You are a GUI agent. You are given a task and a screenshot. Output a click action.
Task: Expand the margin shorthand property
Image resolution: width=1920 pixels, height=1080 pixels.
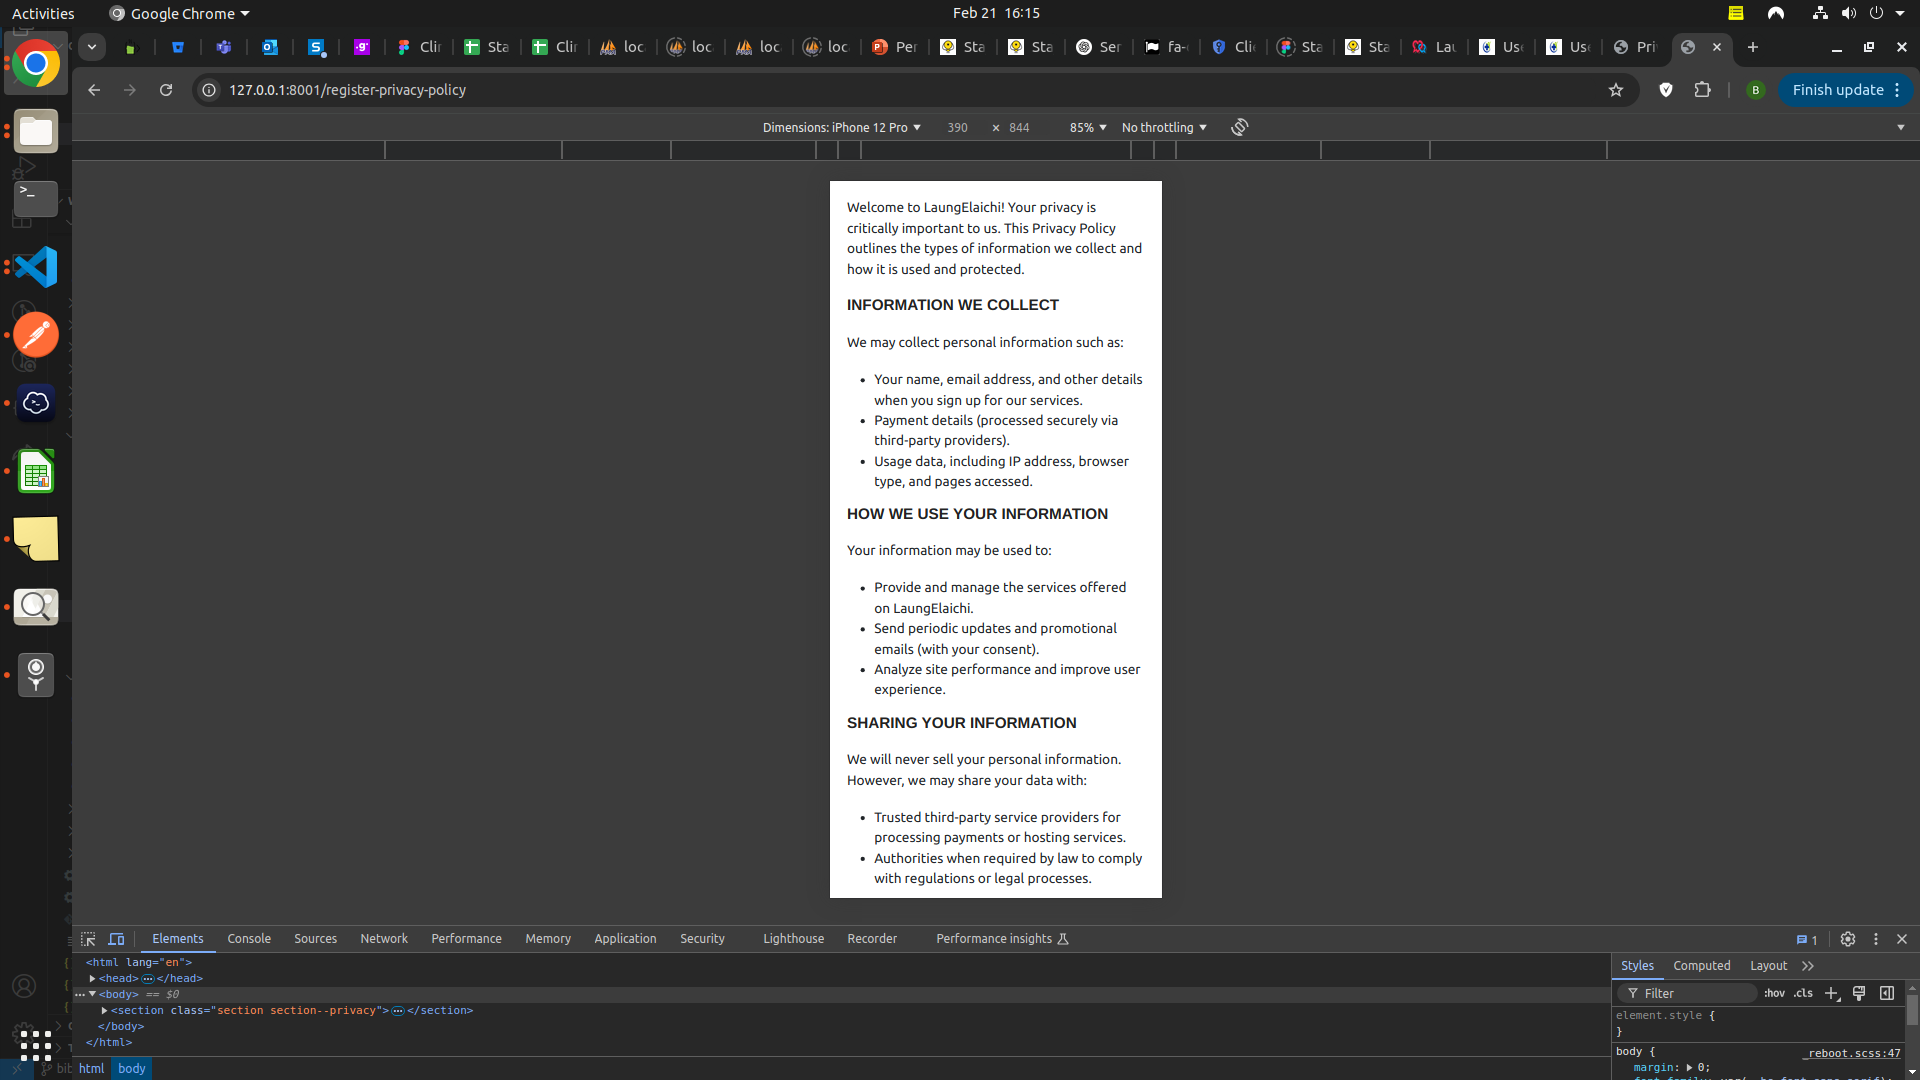coord(1689,1067)
